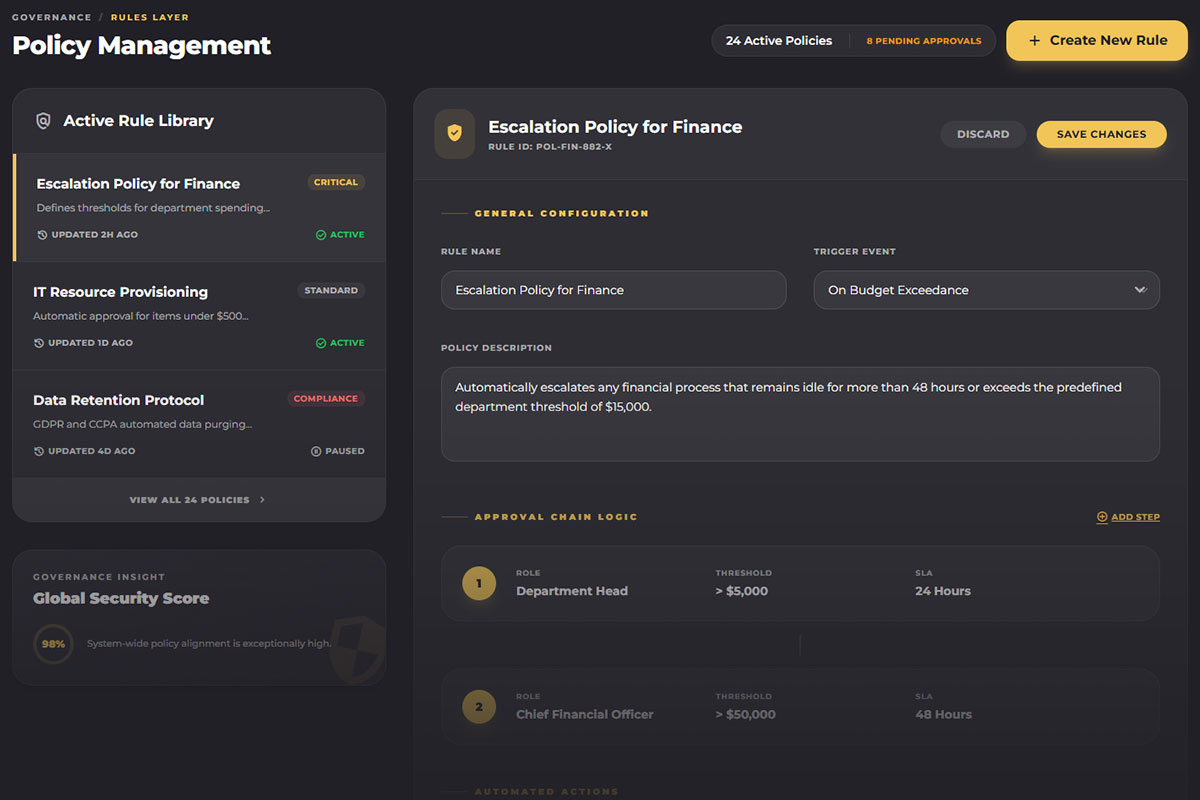Click the gold shield icon beside rule title
This screenshot has width=1200, height=800.
[x=455, y=134]
